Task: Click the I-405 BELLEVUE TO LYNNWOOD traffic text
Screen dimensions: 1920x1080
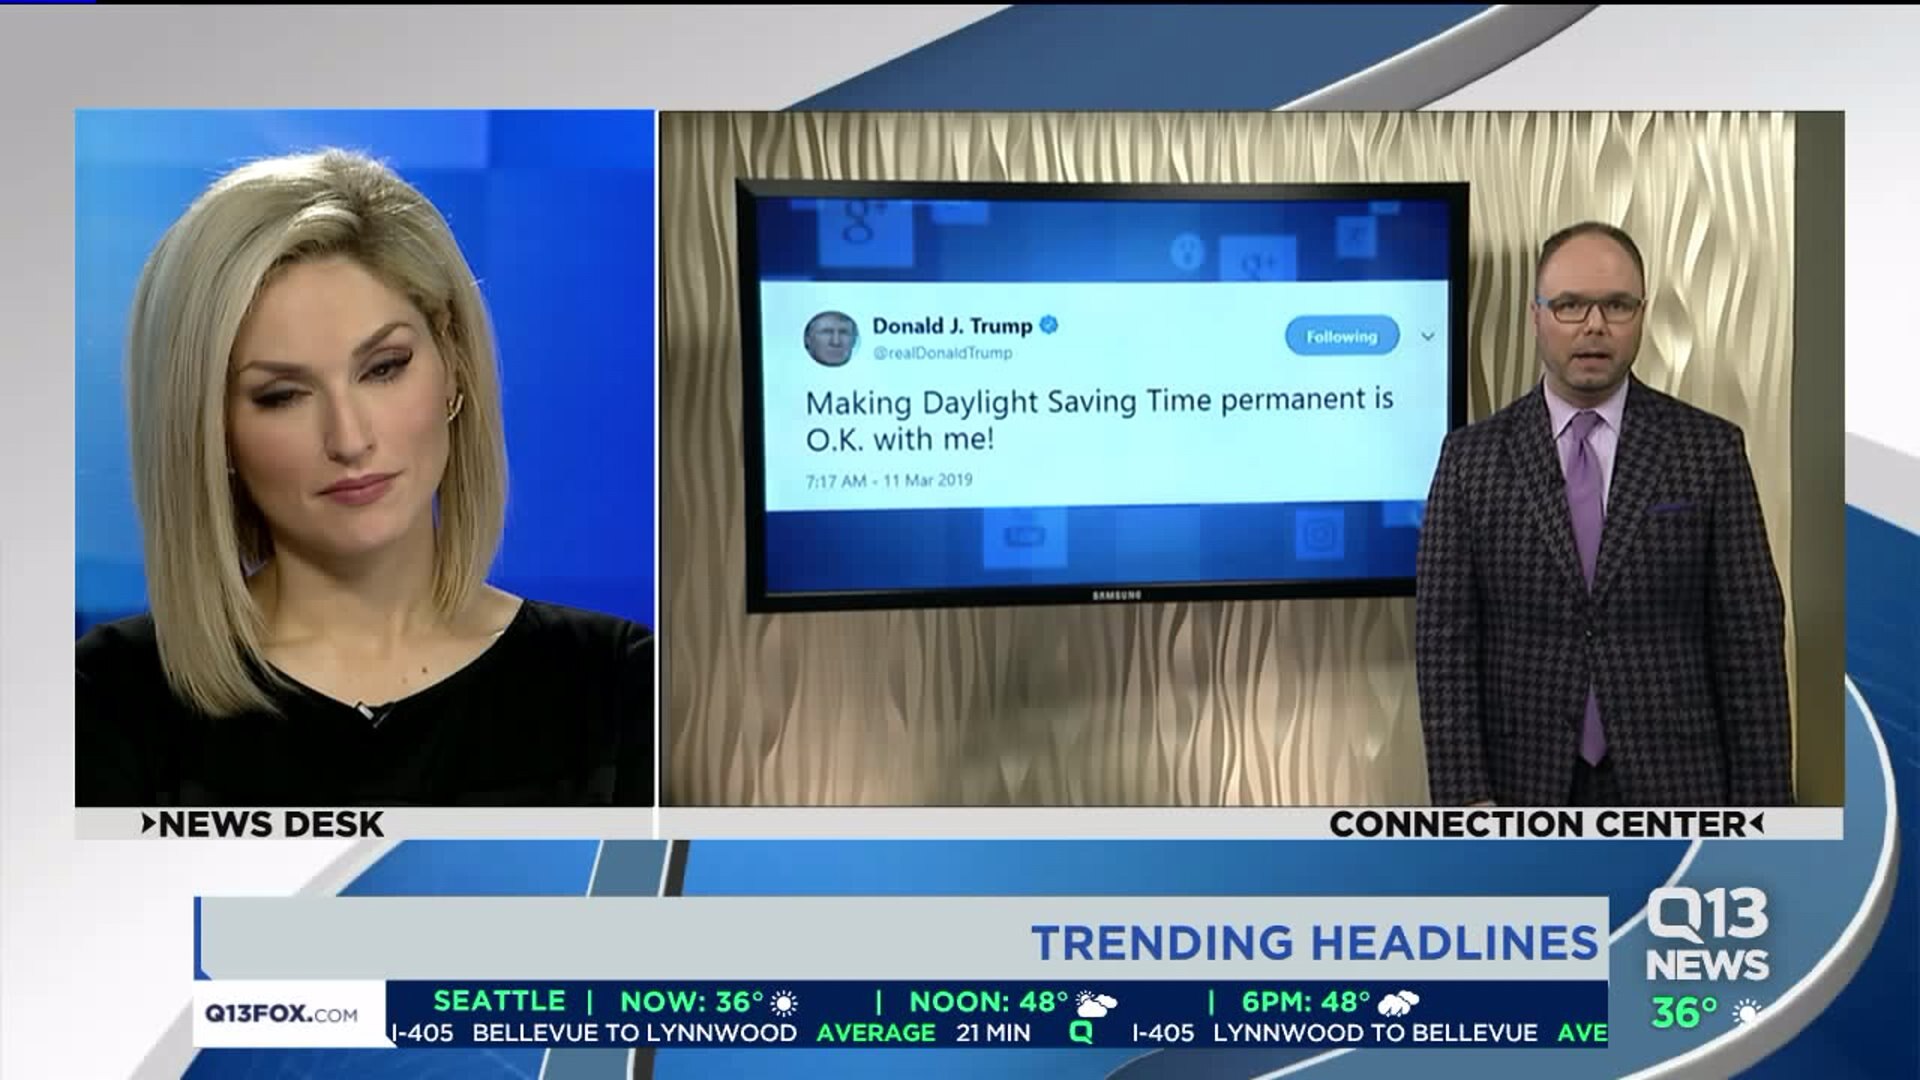Action: (x=594, y=1033)
